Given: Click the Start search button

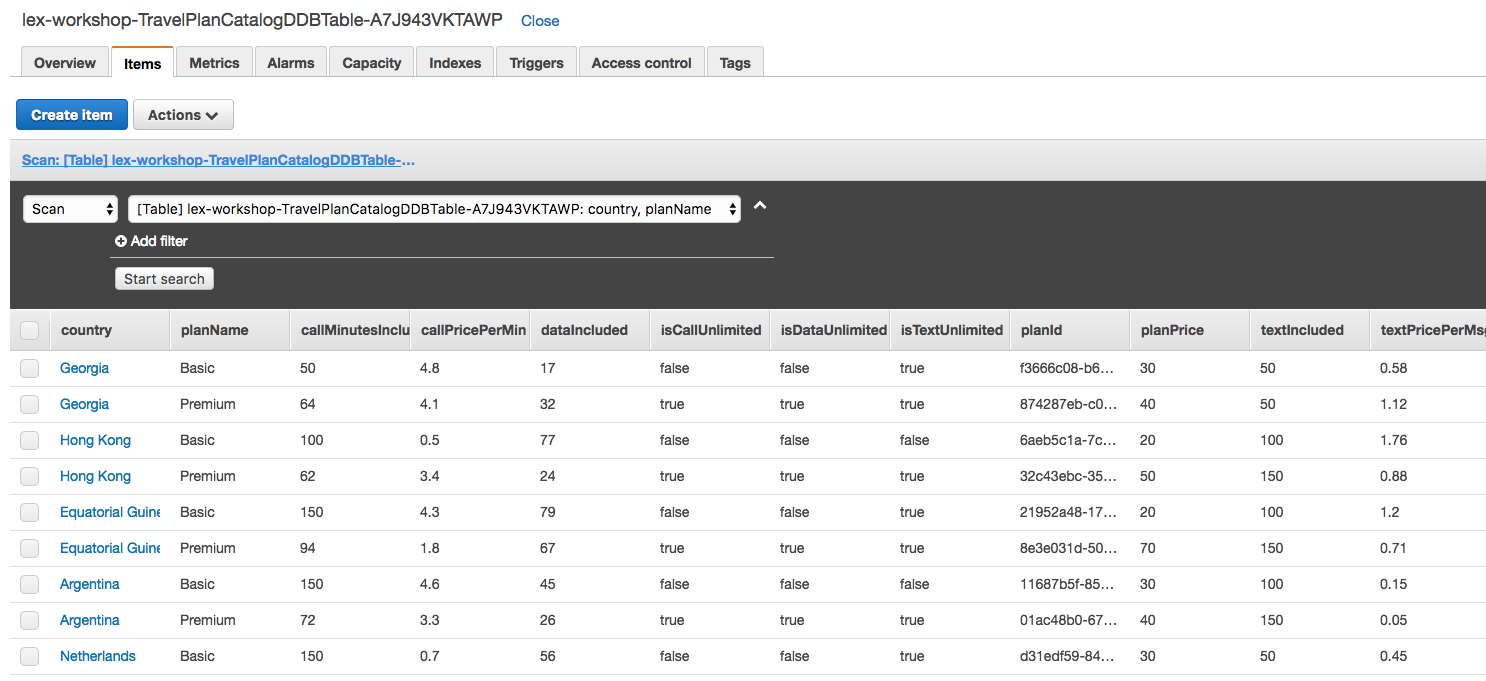Looking at the screenshot, I should tap(164, 279).
